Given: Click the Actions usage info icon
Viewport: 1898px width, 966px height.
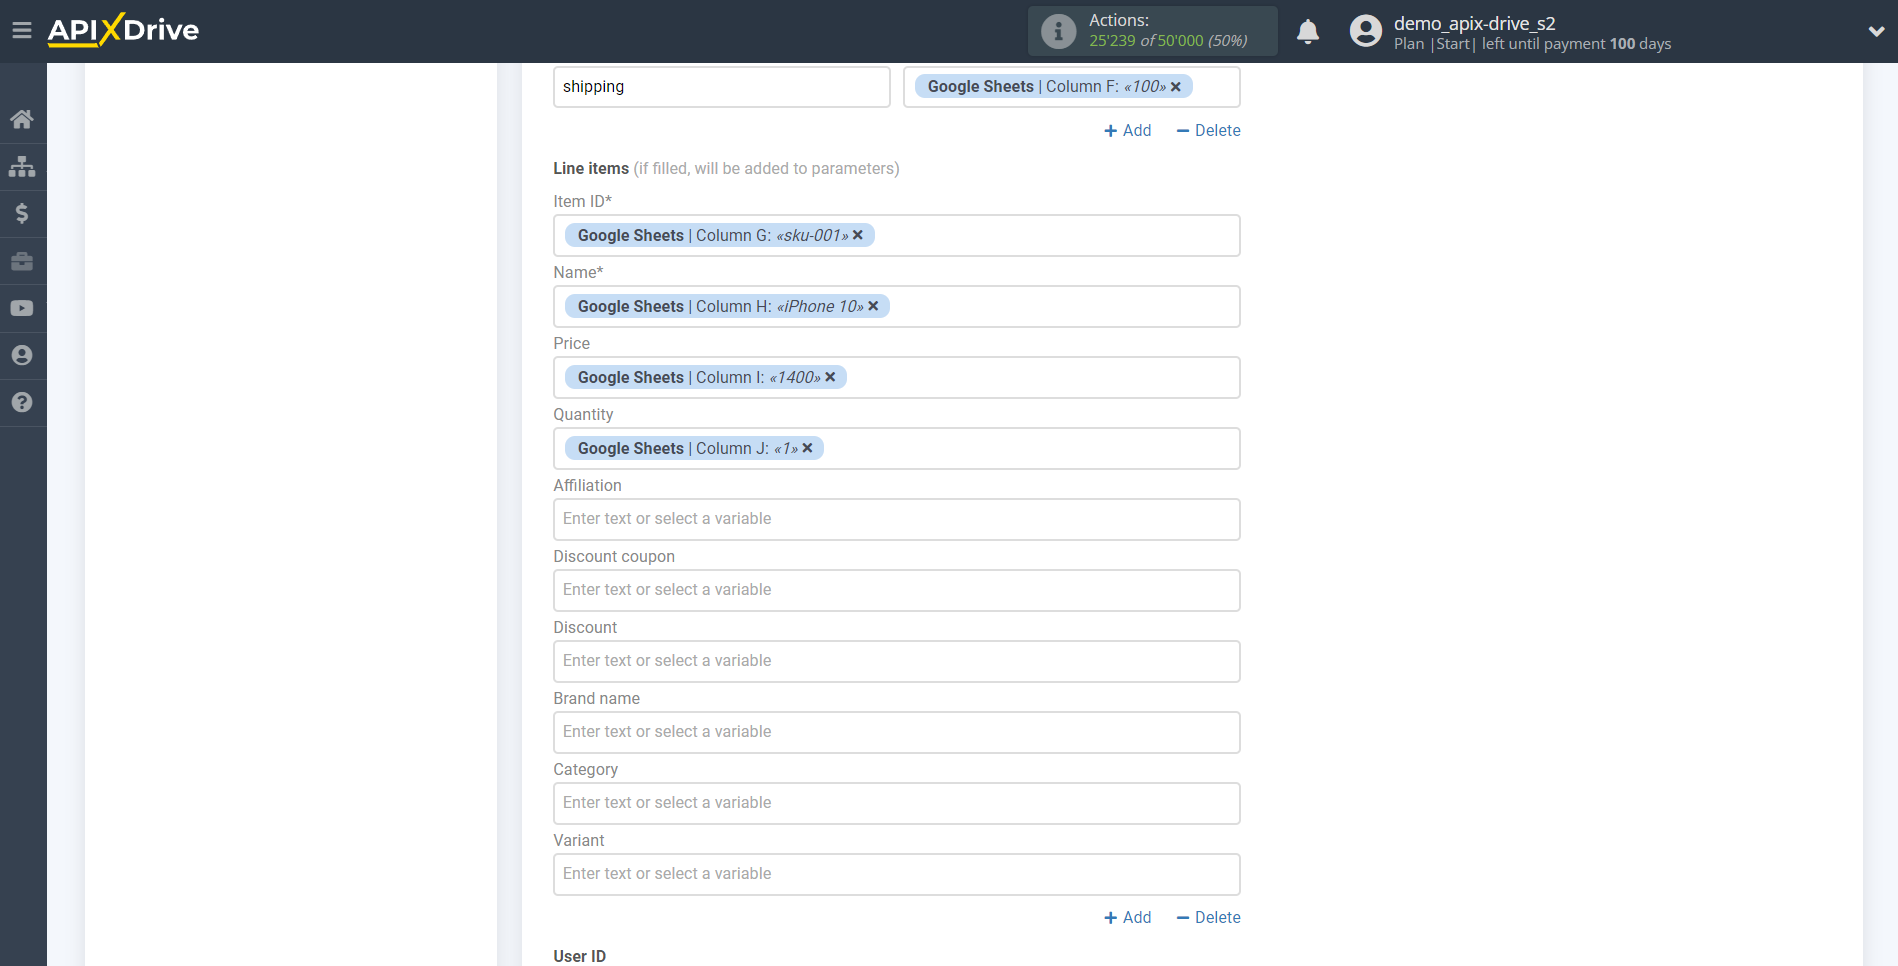Looking at the screenshot, I should [x=1057, y=31].
